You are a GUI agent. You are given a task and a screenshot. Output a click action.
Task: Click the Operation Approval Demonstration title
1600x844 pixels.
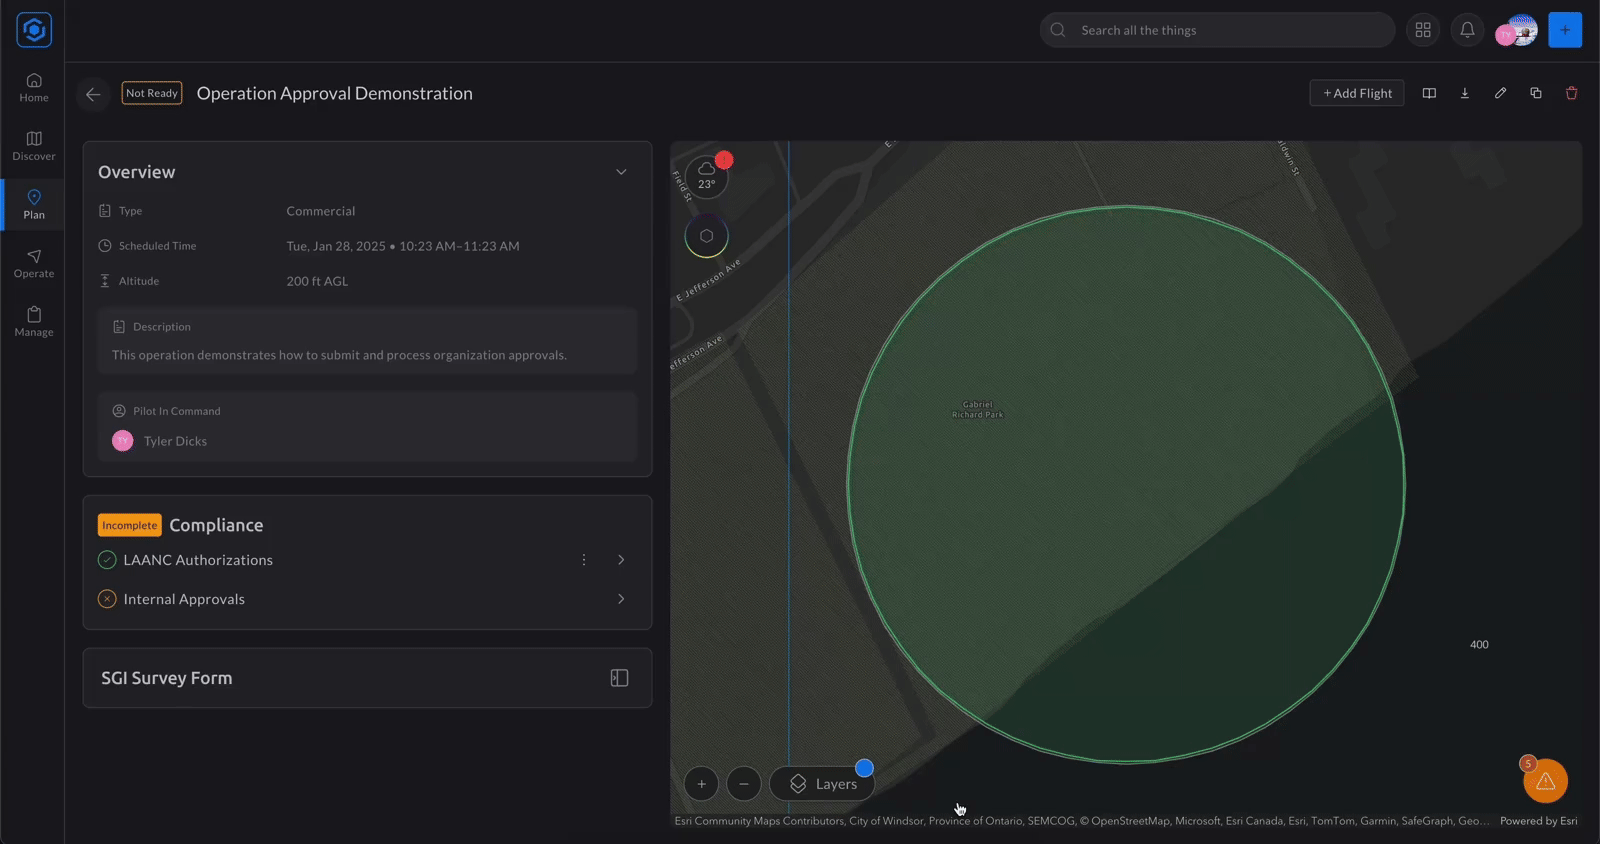tap(334, 93)
